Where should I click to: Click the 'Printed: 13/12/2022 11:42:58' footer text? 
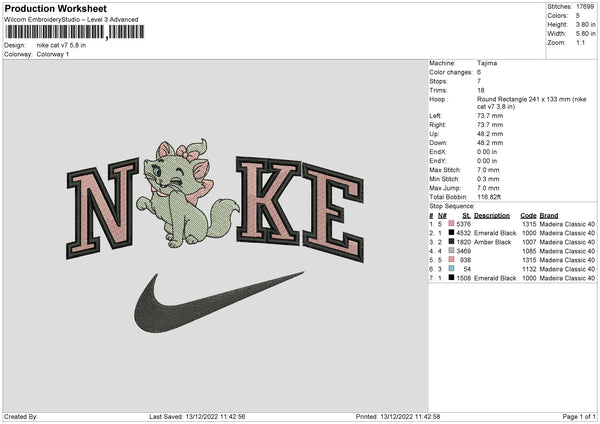click(x=398, y=416)
